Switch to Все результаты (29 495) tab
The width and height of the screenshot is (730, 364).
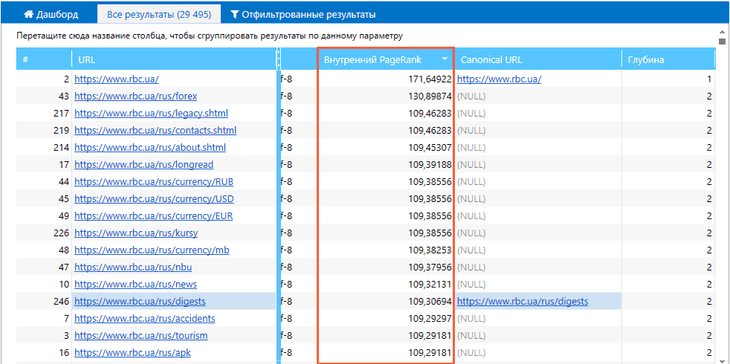[x=159, y=14]
